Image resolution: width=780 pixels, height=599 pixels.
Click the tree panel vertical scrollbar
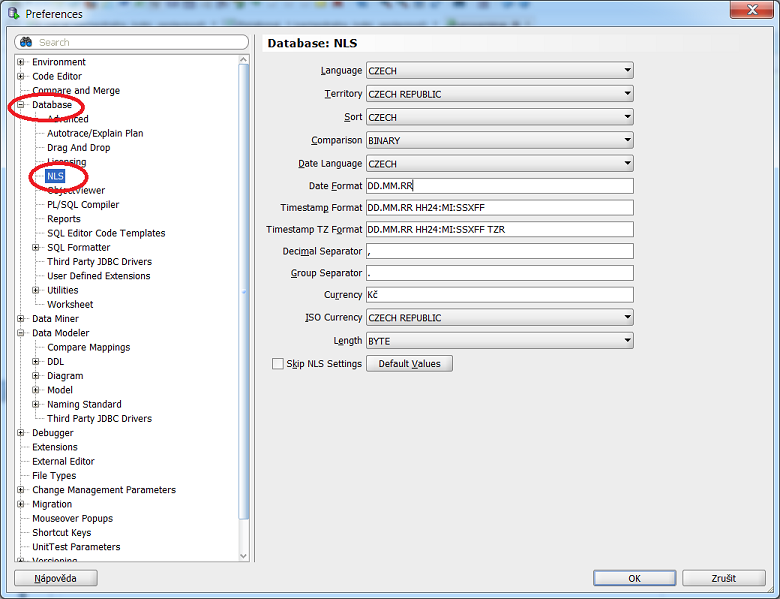click(244, 300)
